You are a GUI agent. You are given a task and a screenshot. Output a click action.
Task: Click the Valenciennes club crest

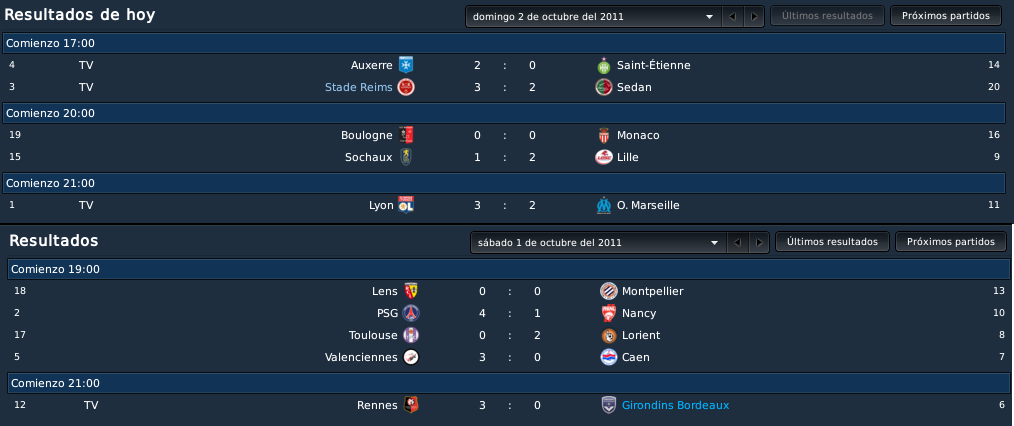[x=411, y=357]
